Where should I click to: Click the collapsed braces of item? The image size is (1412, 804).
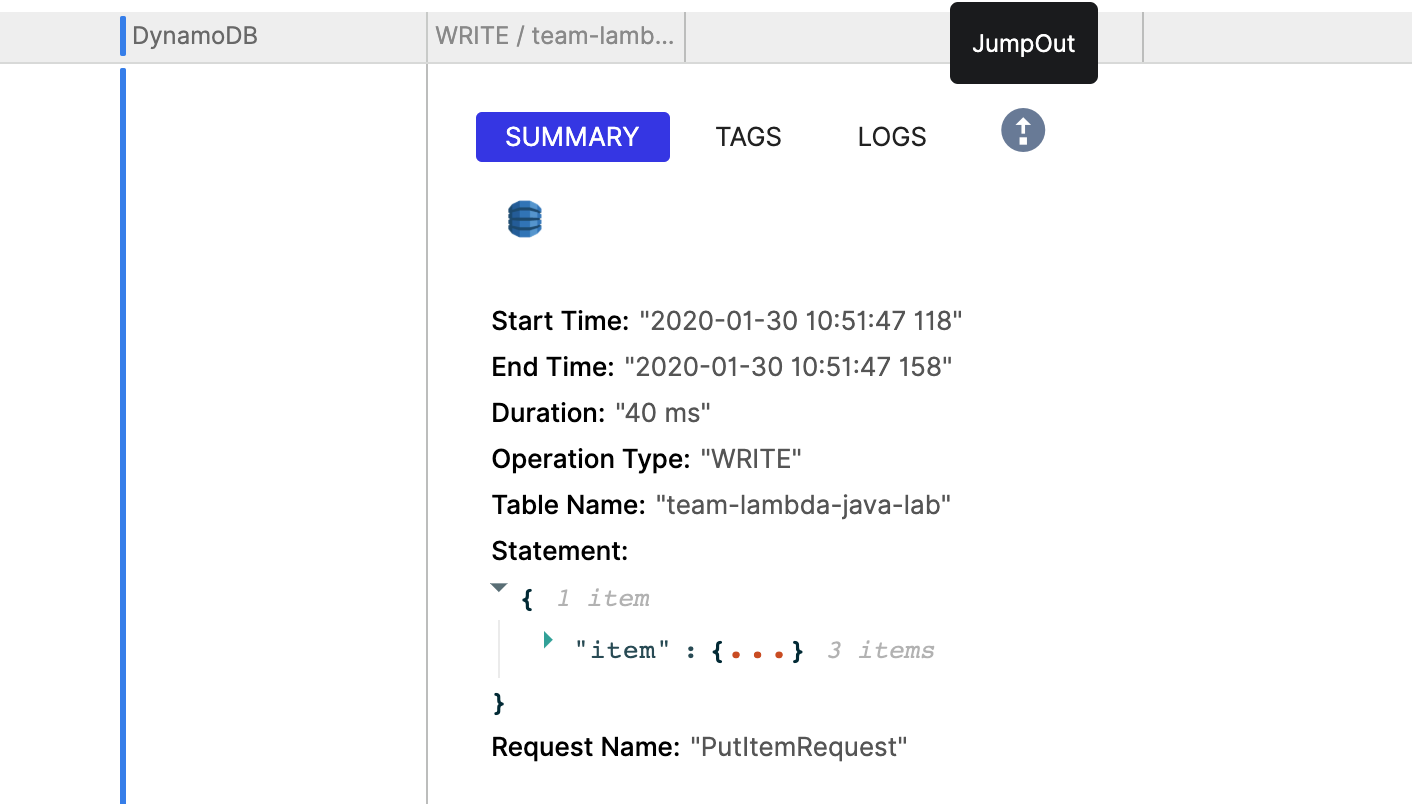[x=757, y=651]
